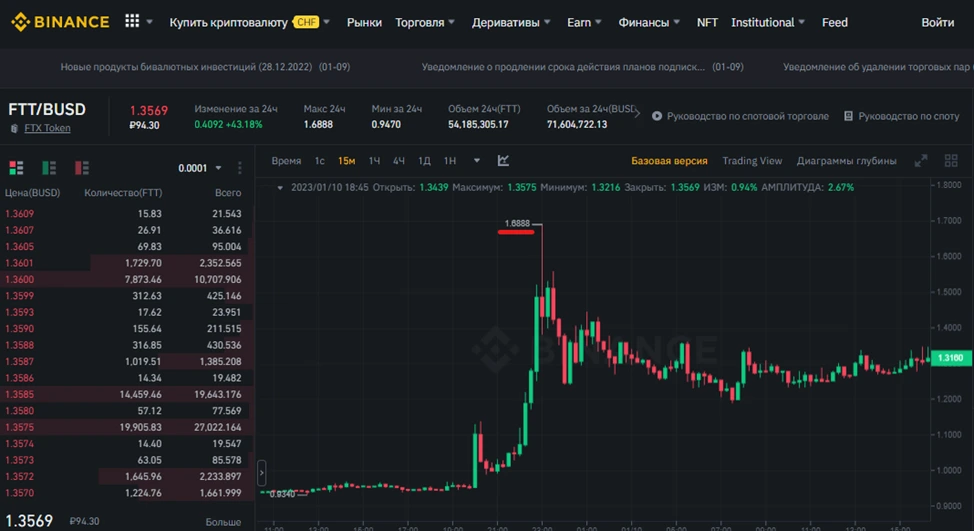Switch to Диаграммы глубины tab

[x=846, y=161]
